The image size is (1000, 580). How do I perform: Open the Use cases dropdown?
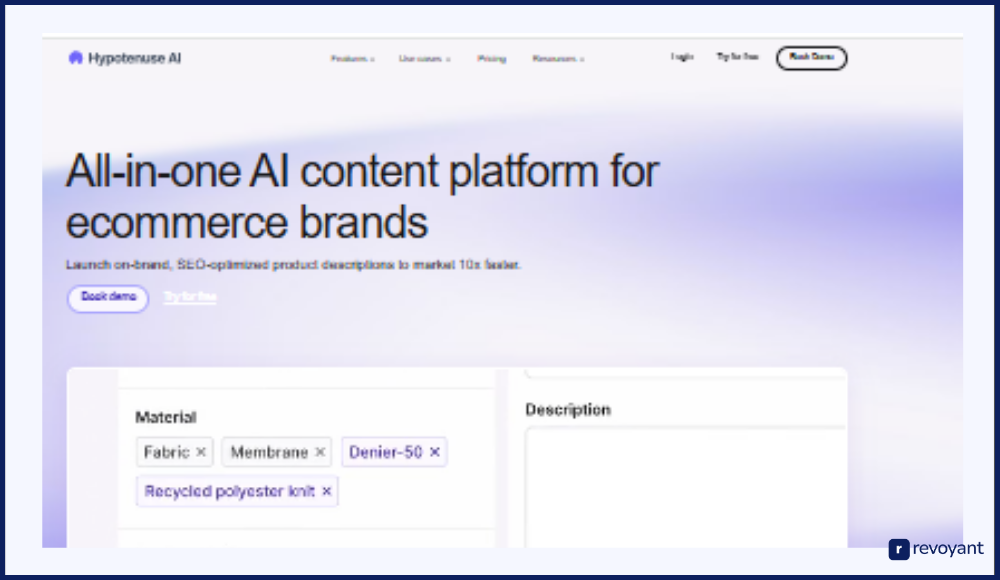point(424,59)
